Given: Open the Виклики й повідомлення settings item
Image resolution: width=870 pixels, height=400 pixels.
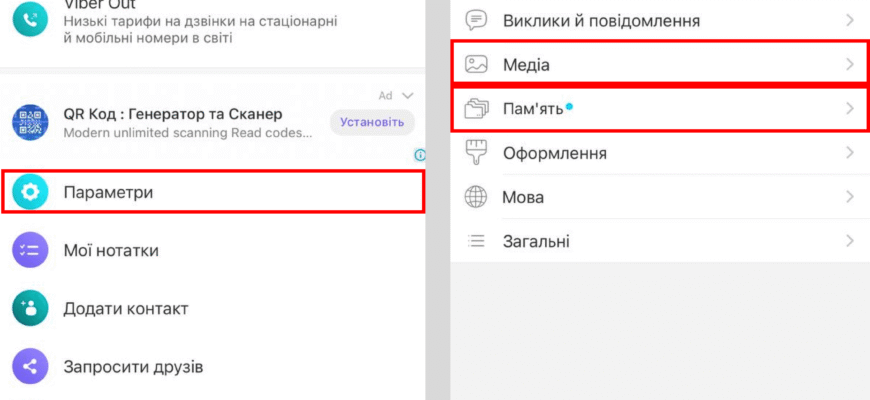Looking at the screenshot, I should [660, 21].
